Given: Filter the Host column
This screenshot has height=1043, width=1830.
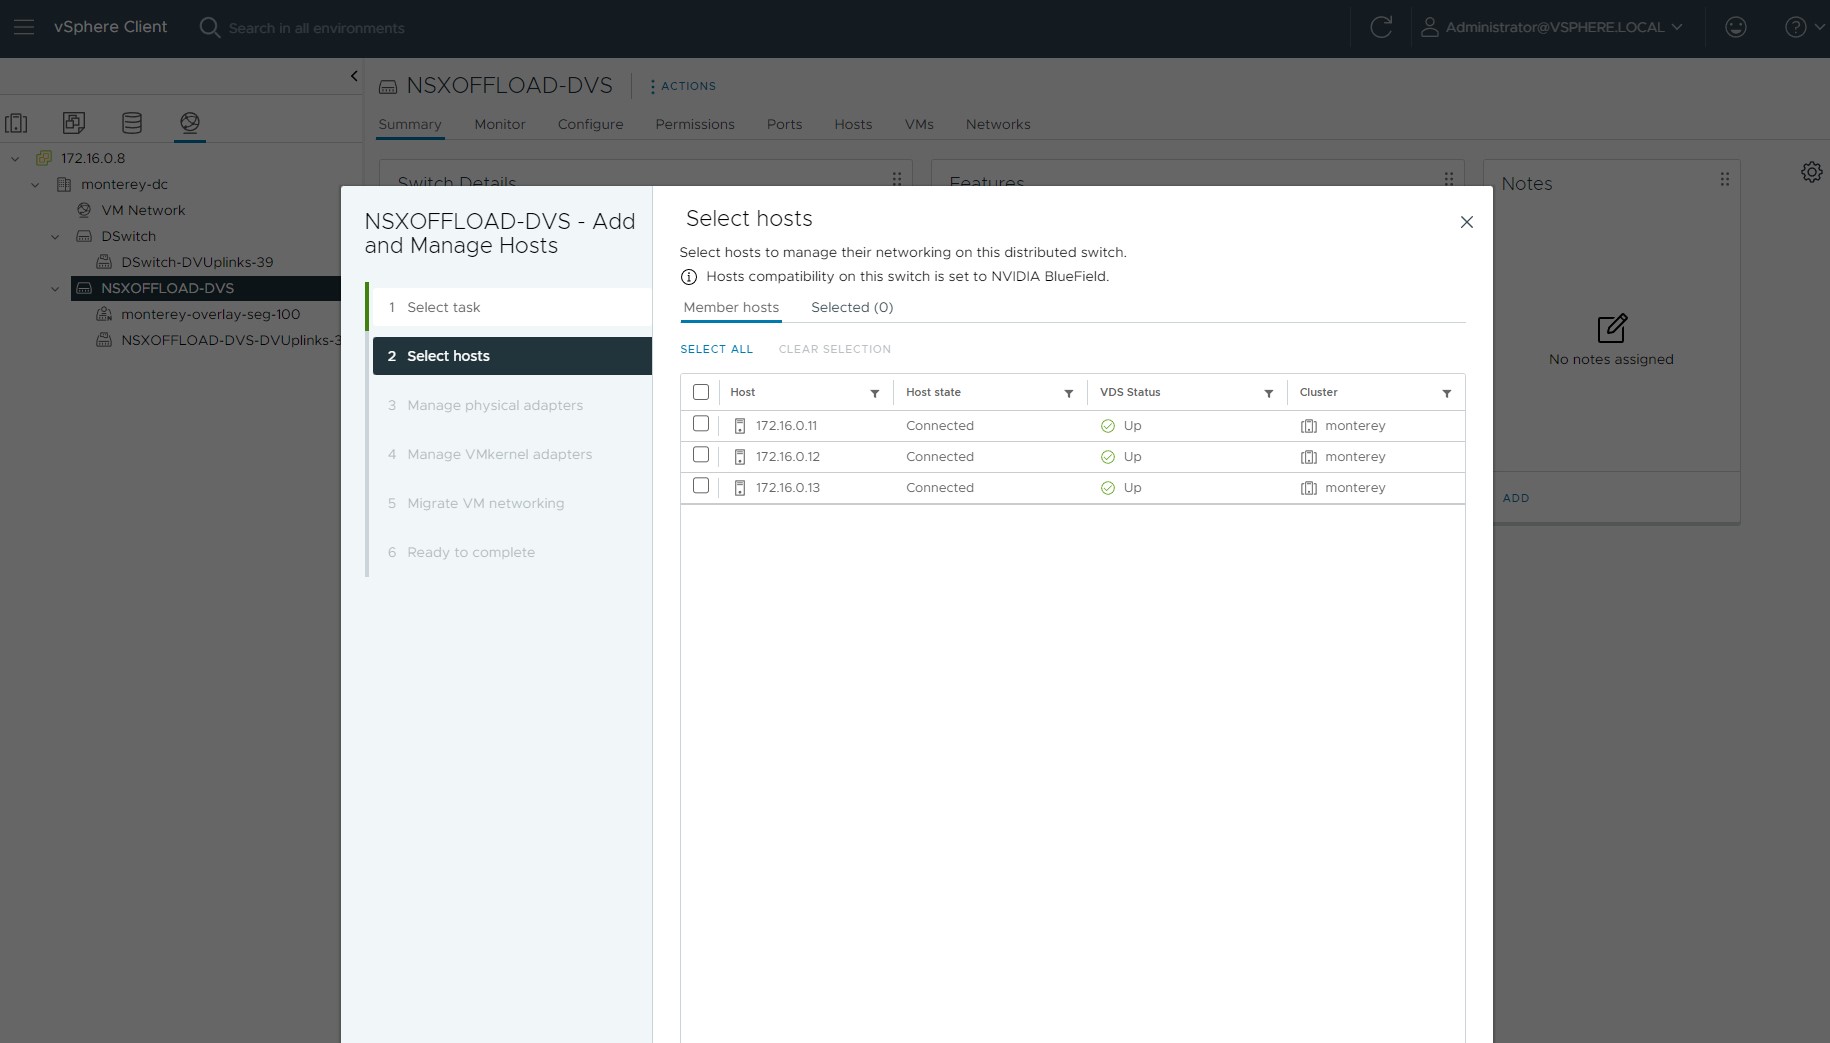Looking at the screenshot, I should click(875, 393).
